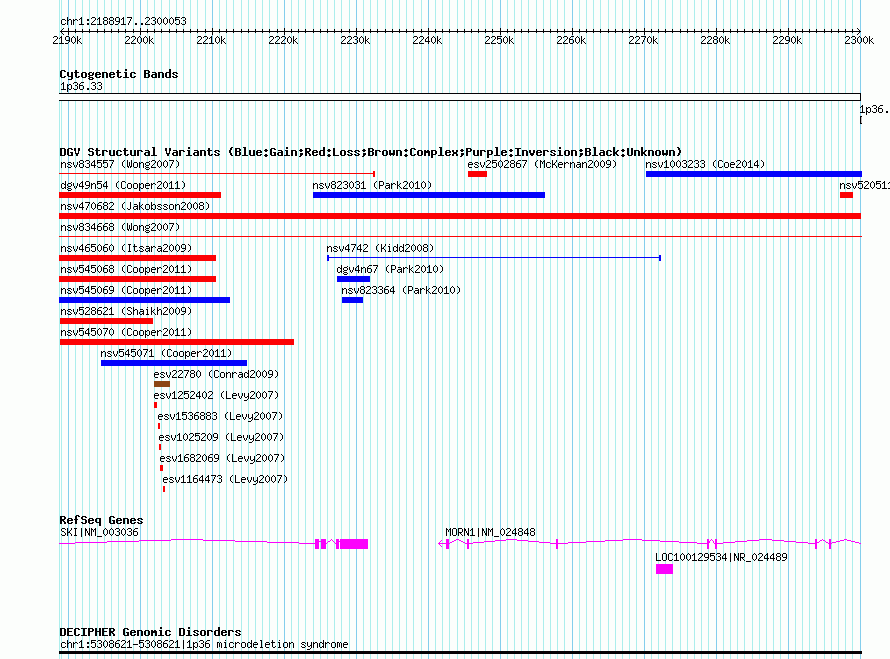Click the nsv520511 partially visible red bar

point(846,195)
